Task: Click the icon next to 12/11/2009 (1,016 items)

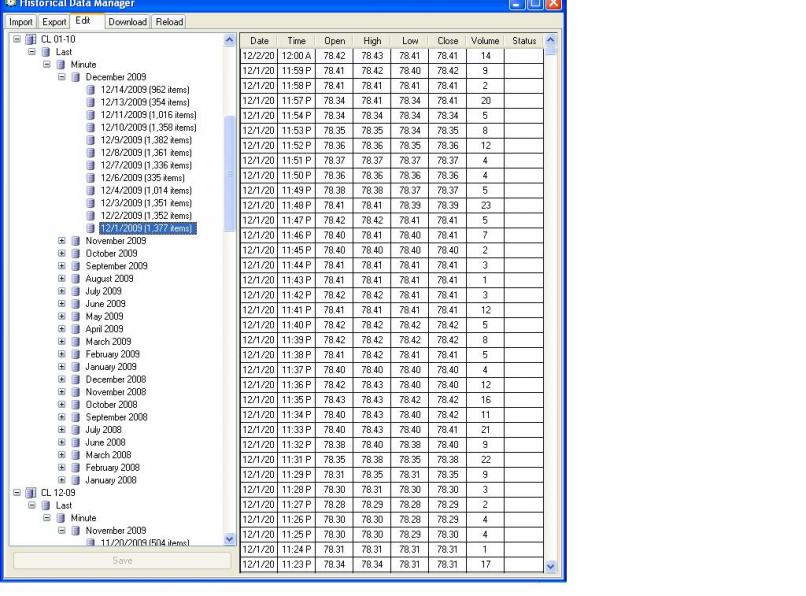Action: 90,115
